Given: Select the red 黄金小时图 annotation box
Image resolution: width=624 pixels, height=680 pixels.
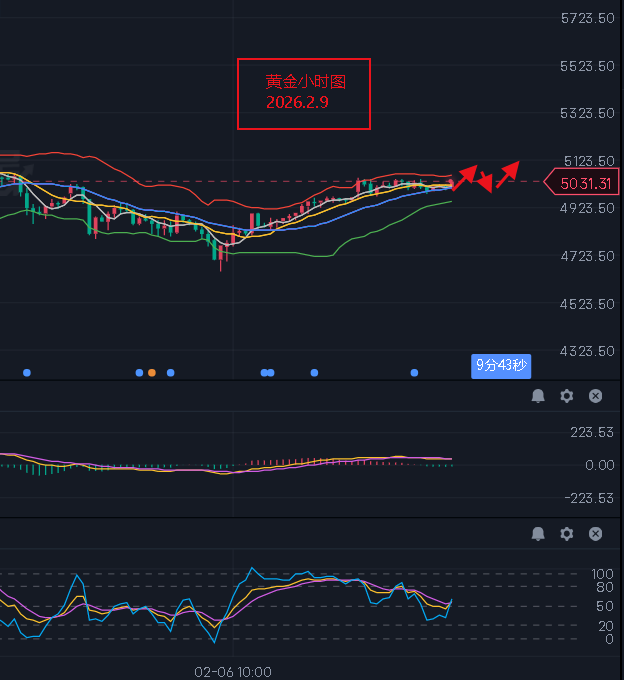Looking at the screenshot, I should (304, 93).
